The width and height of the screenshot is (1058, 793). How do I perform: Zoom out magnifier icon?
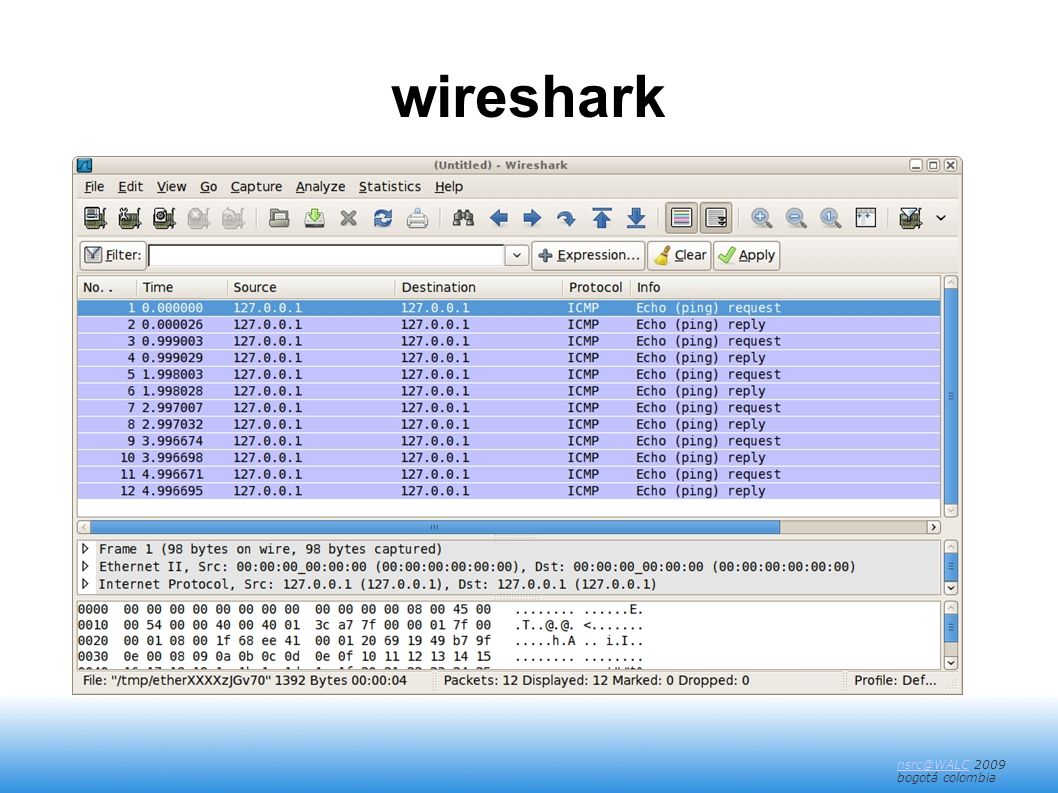pos(796,218)
